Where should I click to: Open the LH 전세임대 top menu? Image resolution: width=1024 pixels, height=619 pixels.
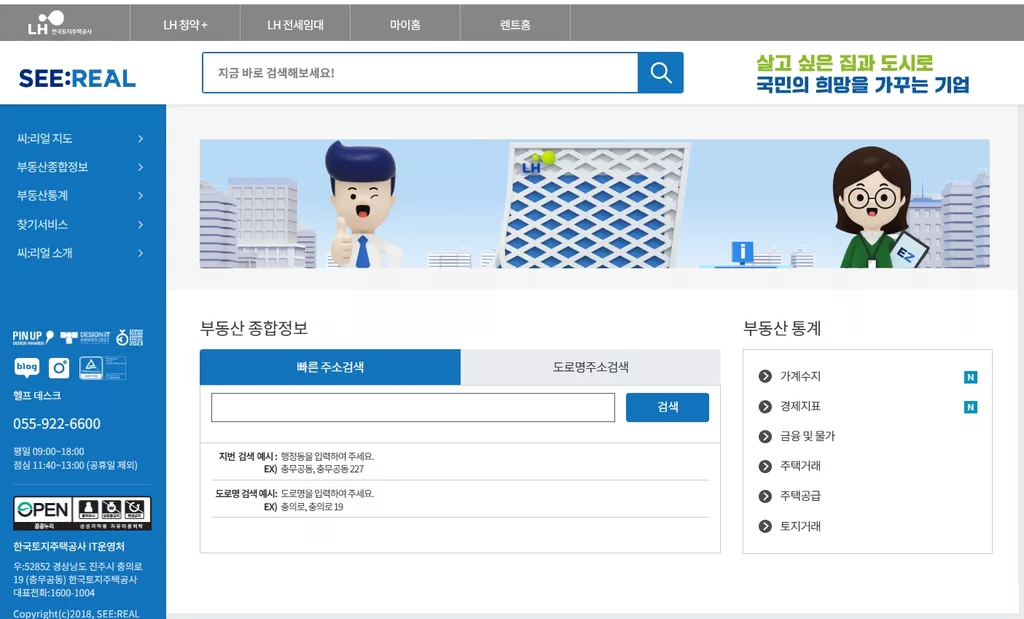tap(295, 25)
